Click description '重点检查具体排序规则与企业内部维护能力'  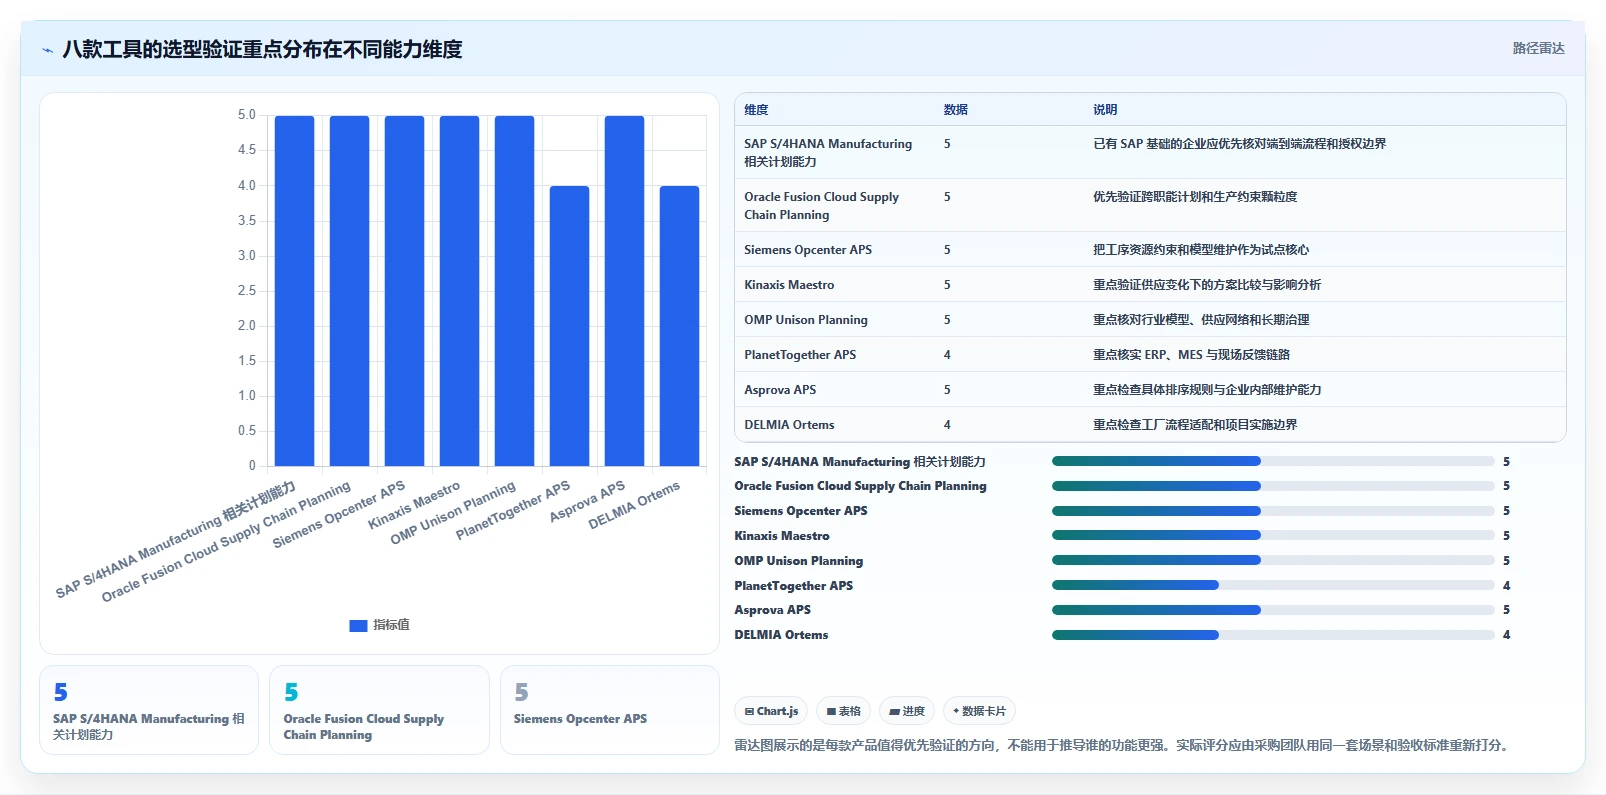[x=1207, y=390]
